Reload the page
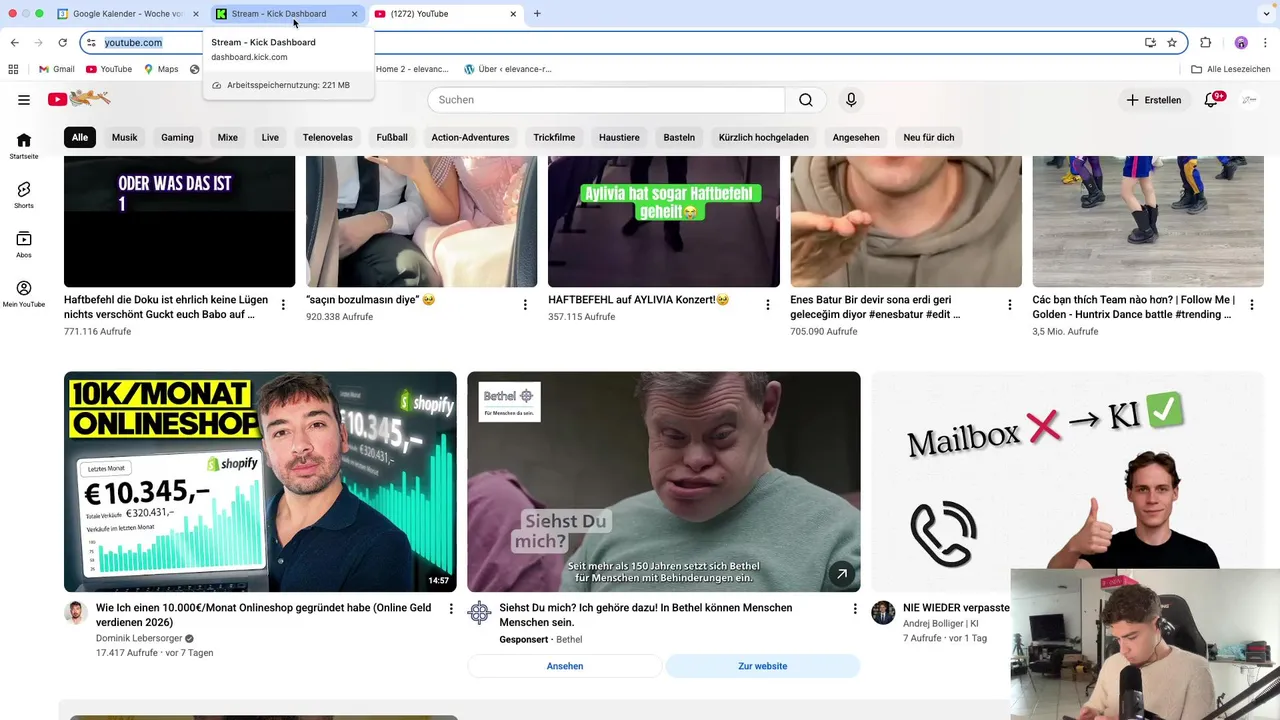Screen dimensions: 1280x720 (x=62, y=43)
